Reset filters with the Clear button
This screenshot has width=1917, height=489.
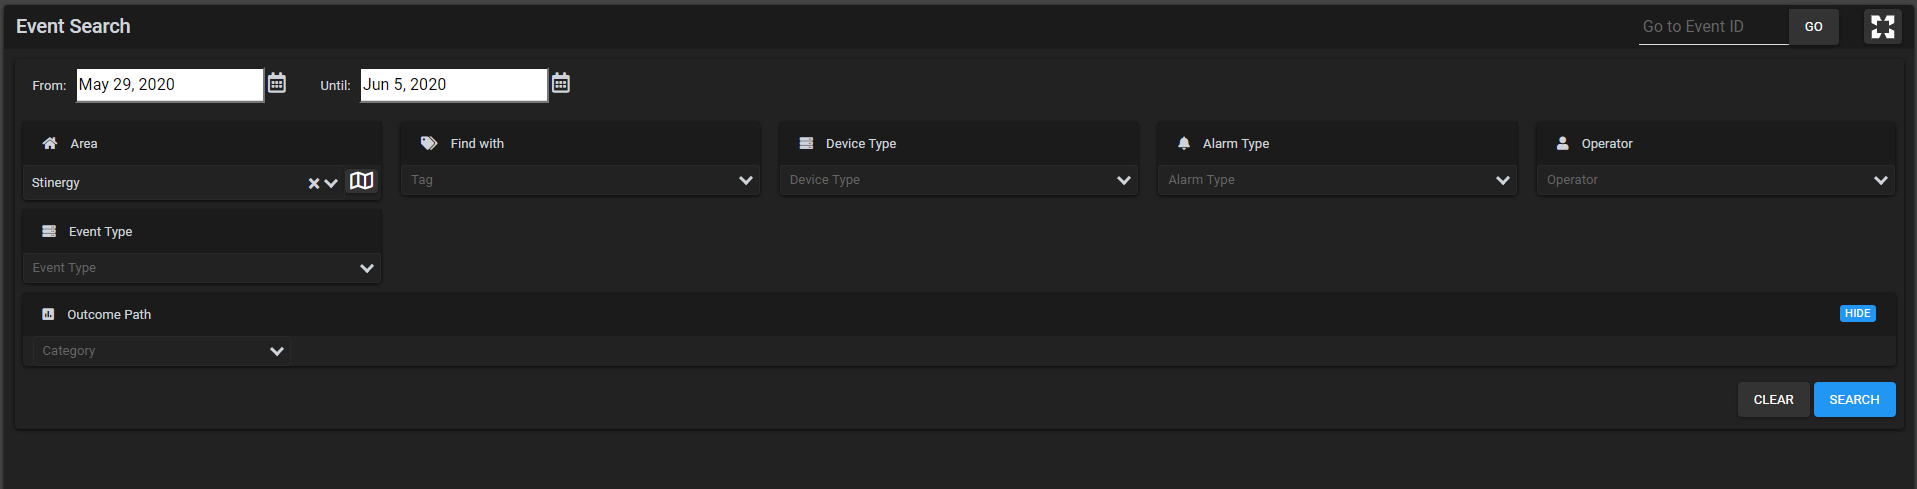(1773, 399)
